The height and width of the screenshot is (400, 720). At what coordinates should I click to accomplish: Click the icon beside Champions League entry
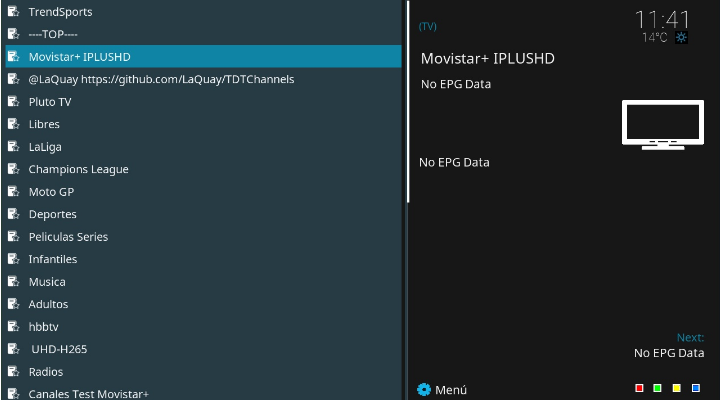[x=13, y=169]
